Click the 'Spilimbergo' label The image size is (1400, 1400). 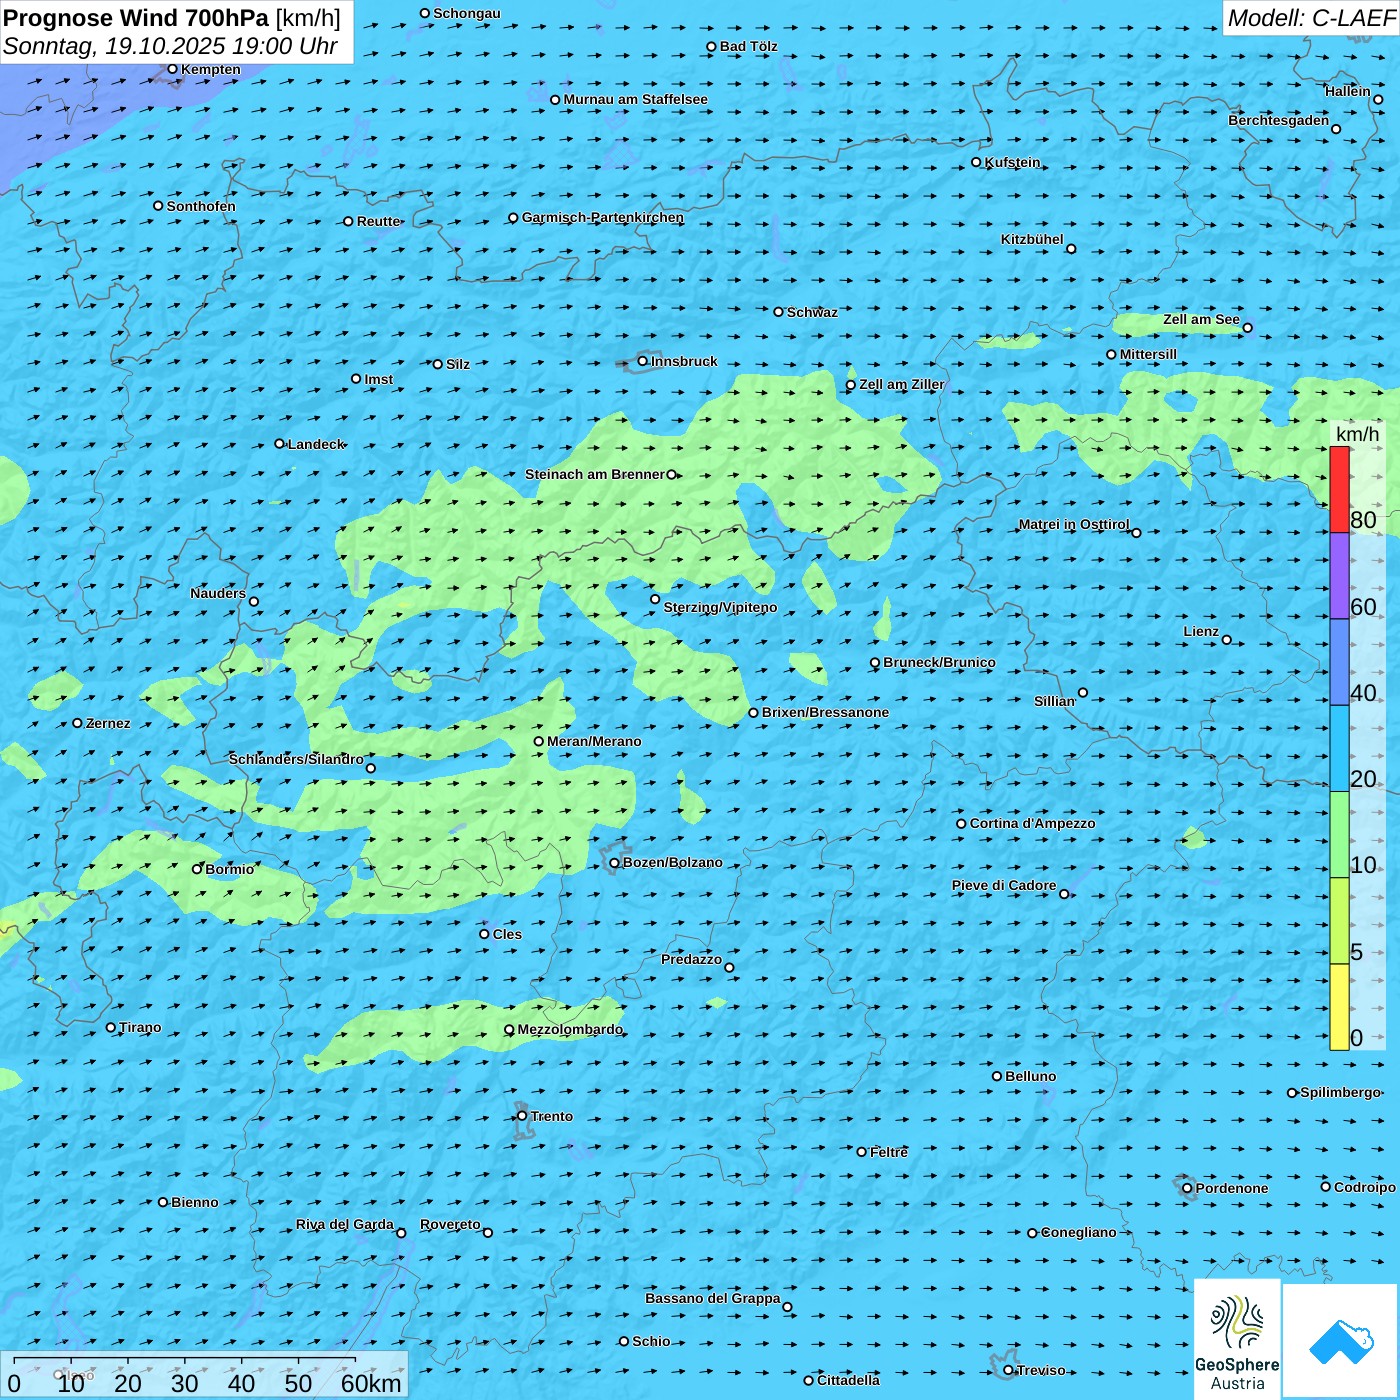1340,1092
